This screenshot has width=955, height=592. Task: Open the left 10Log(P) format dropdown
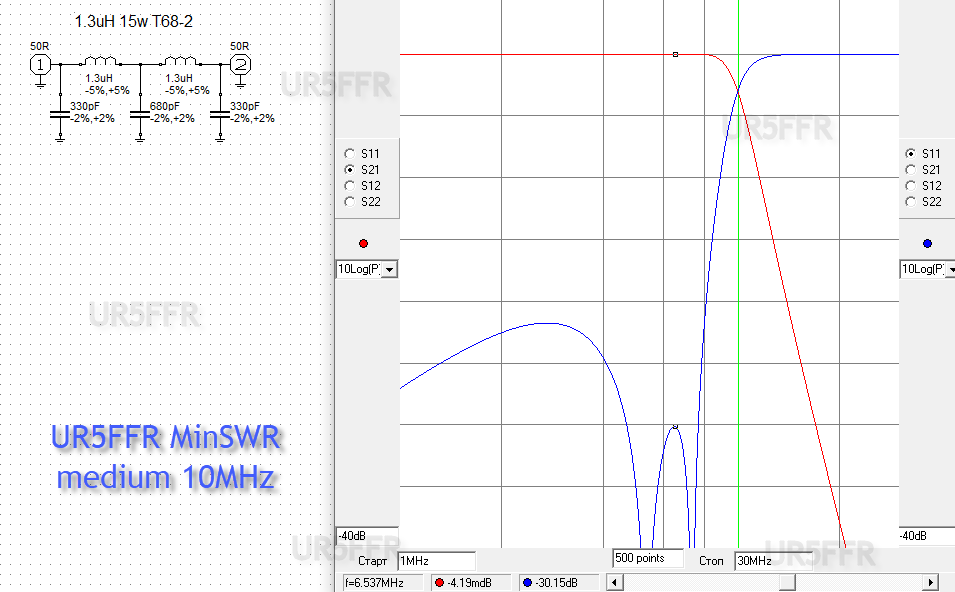(x=389, y=269)
